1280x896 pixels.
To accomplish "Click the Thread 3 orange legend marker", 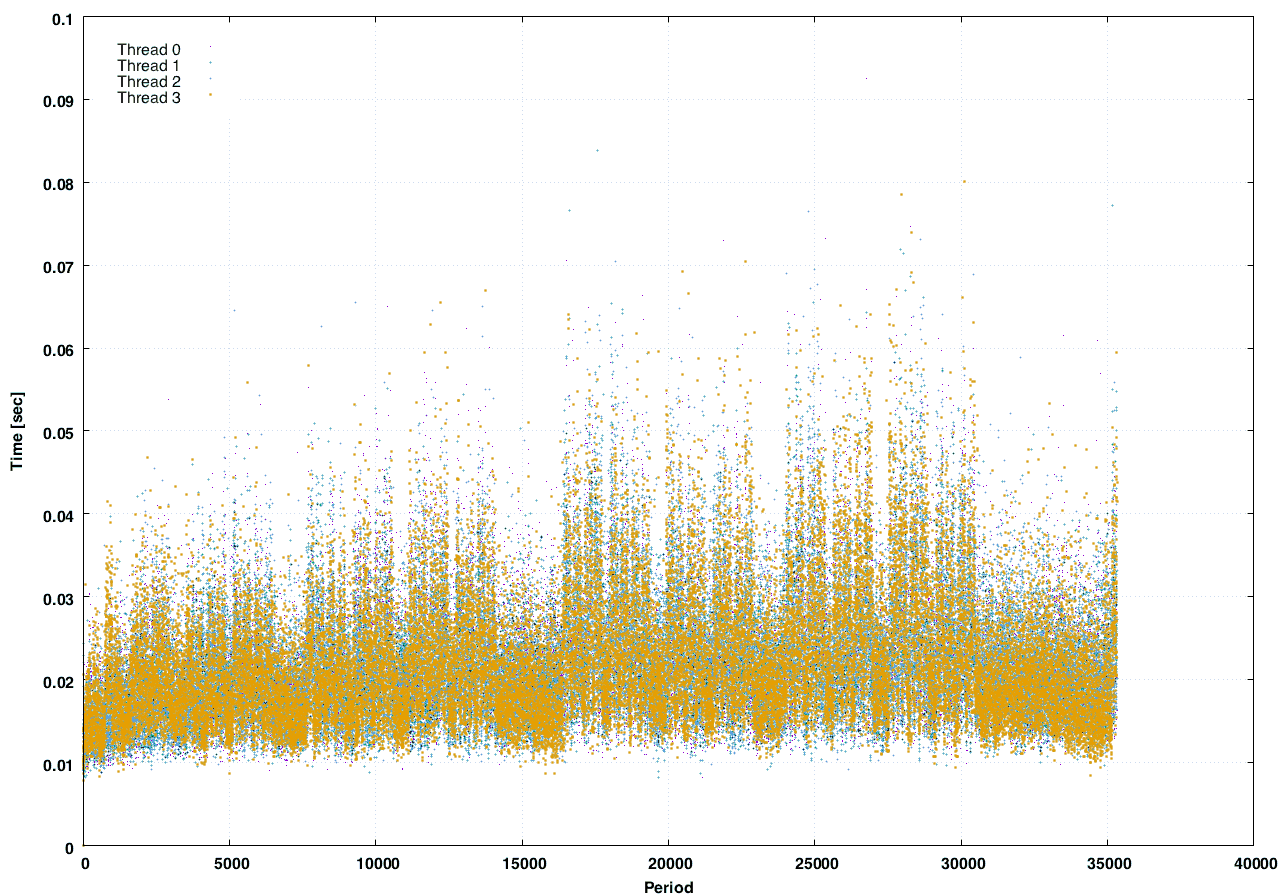I will (210, 95).
